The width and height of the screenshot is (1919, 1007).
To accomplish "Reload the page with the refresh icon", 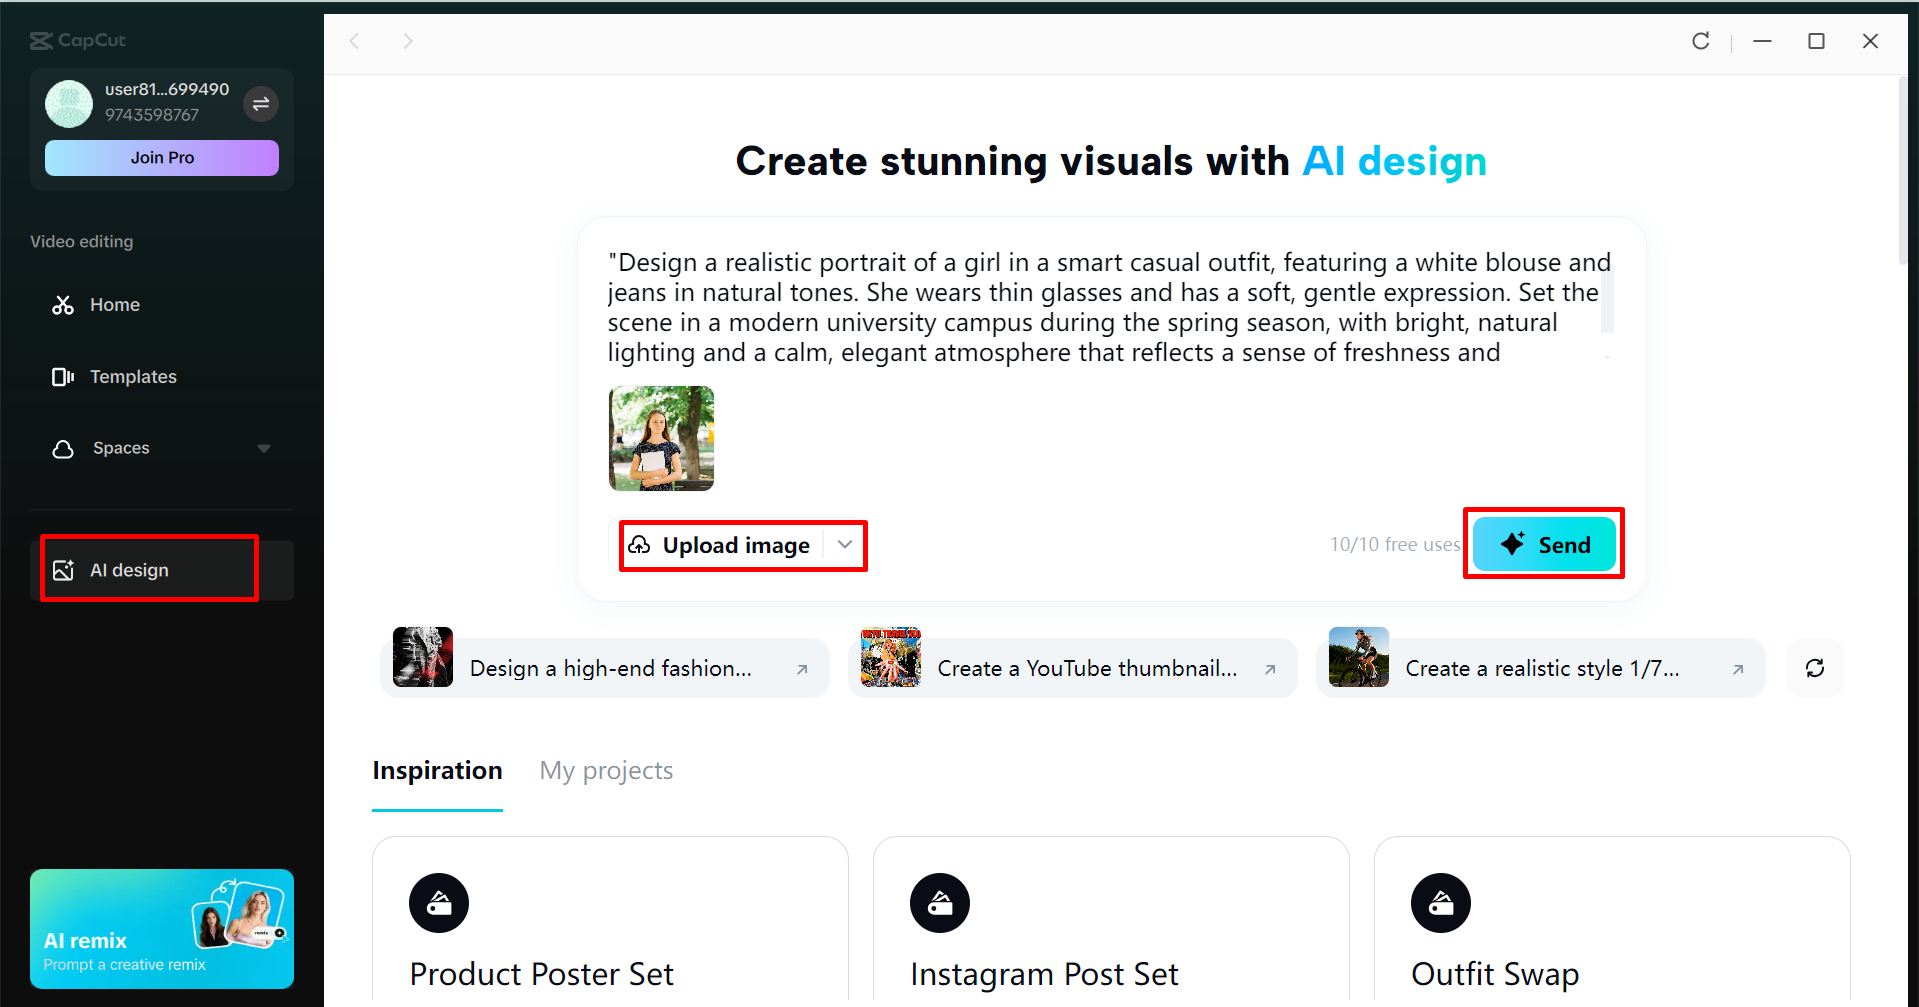I will 1700,41.
